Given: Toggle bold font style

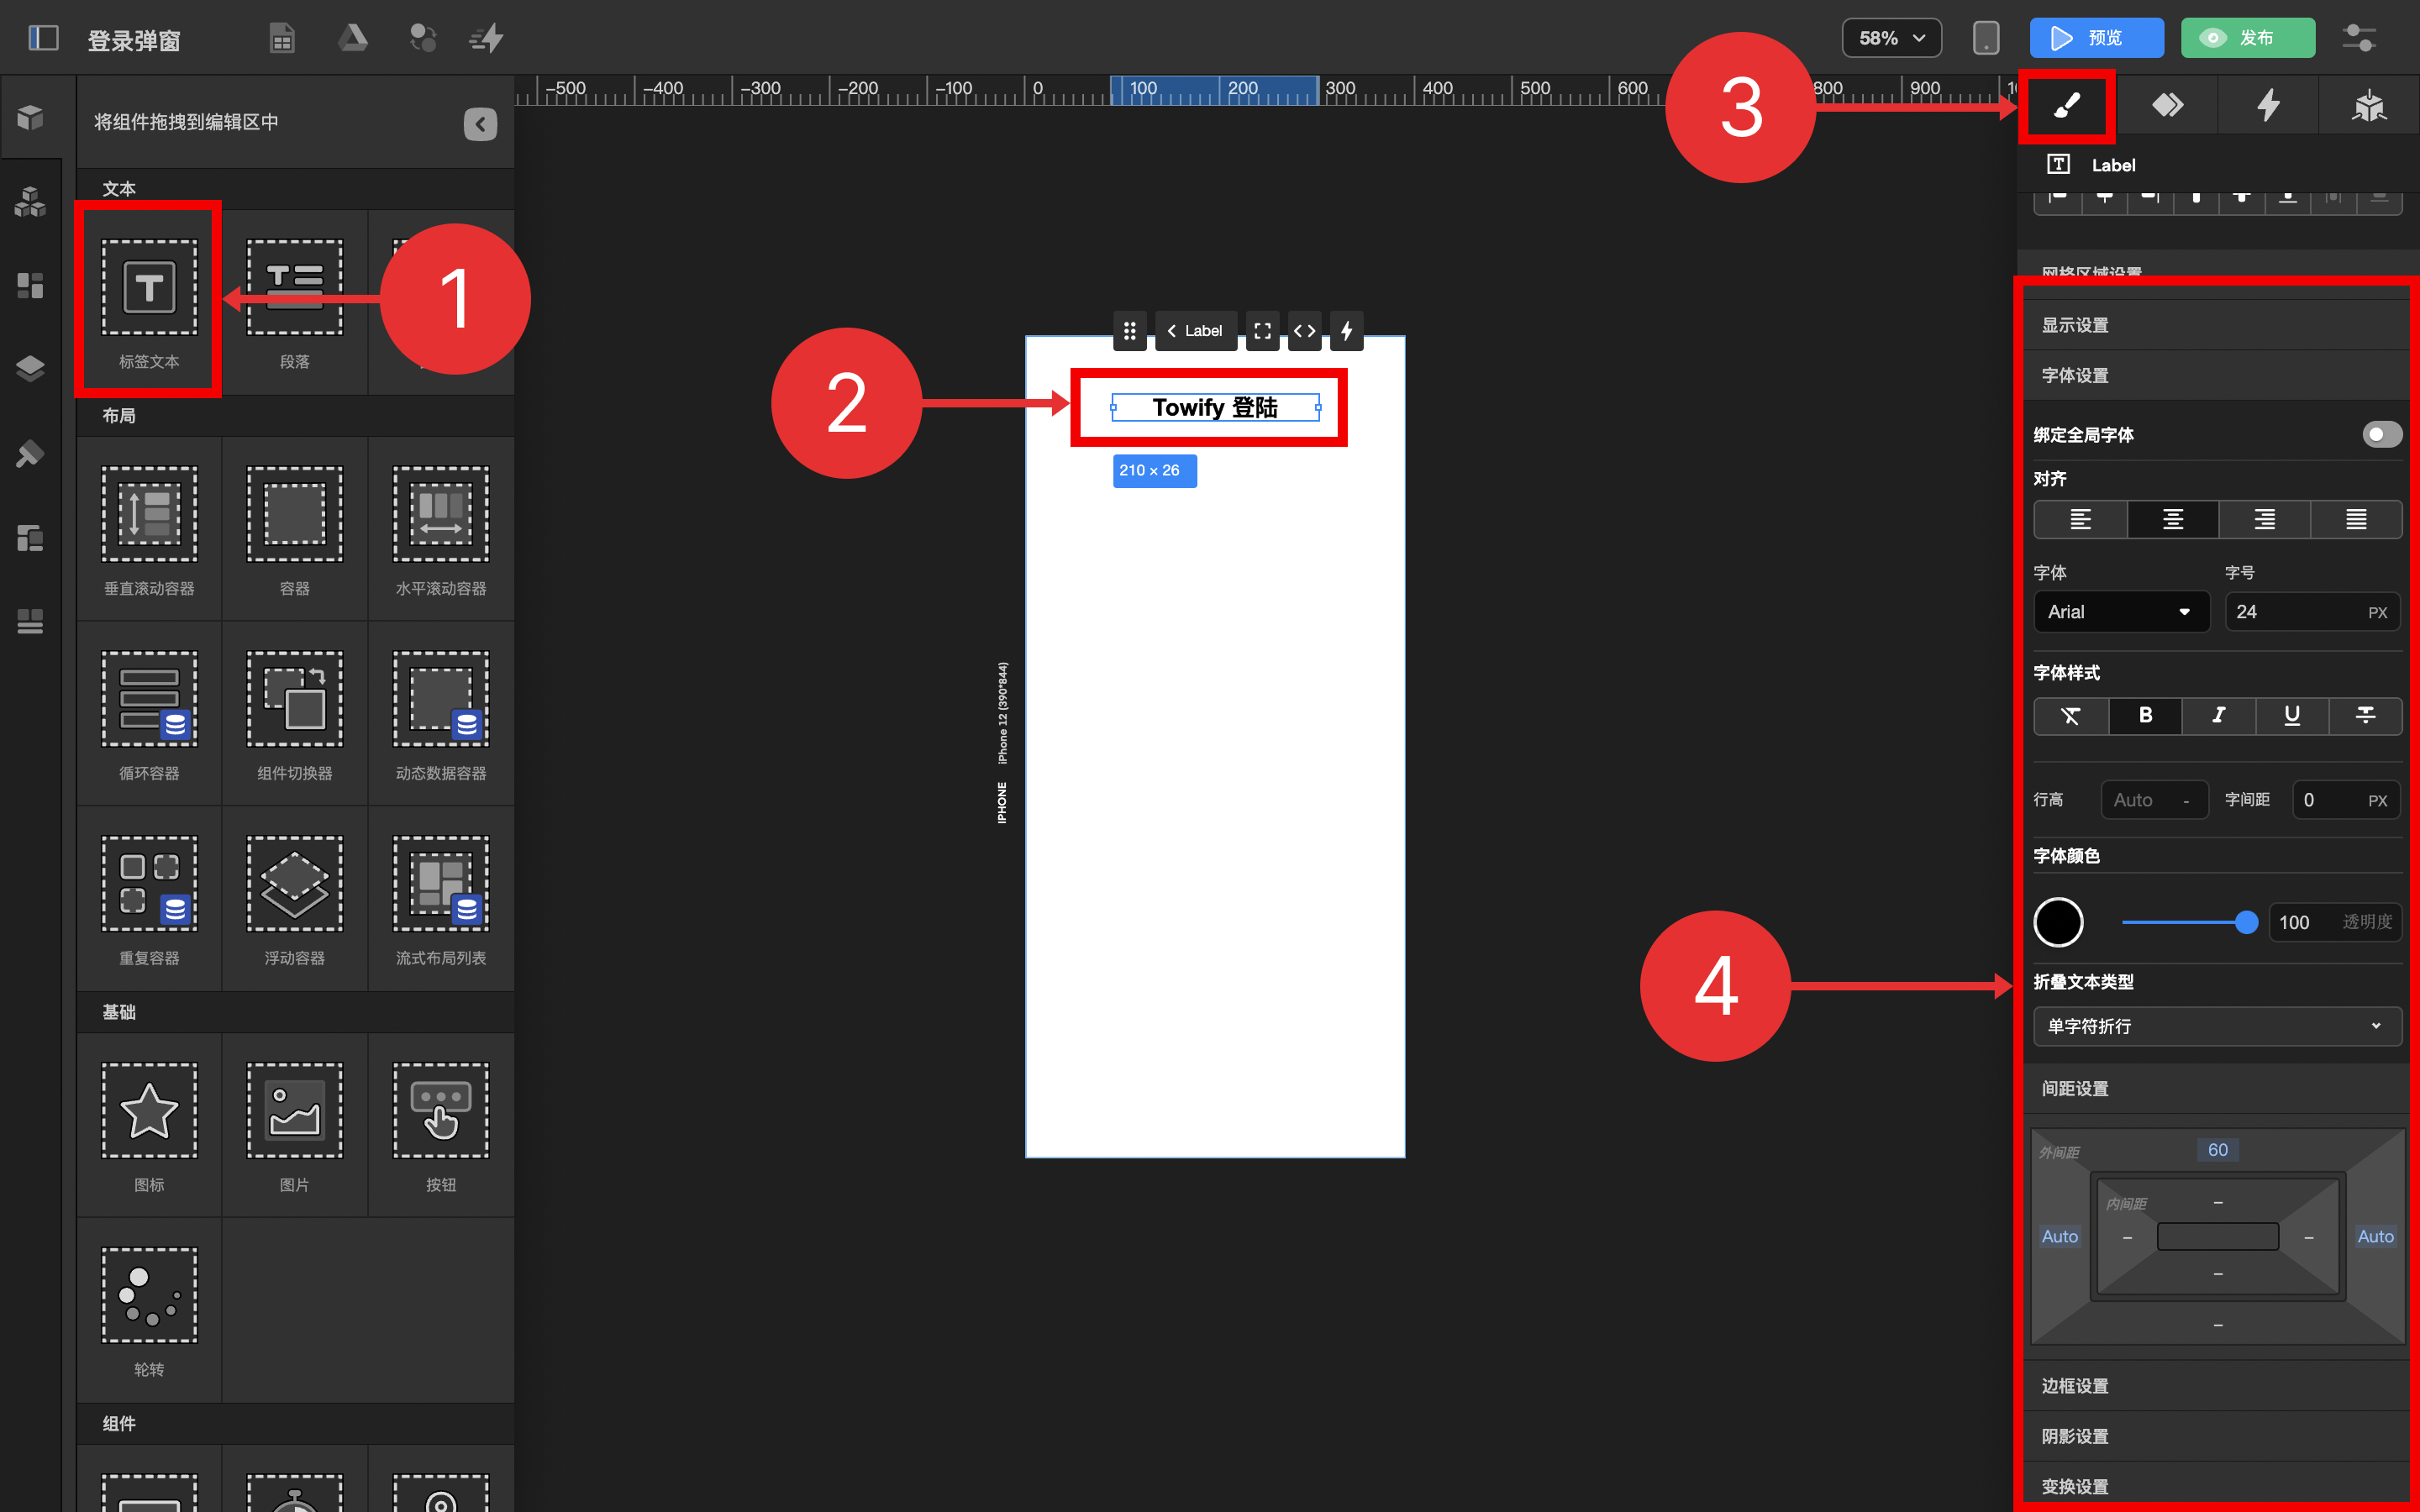Looking at the screenshot, I should point(2145,715).
